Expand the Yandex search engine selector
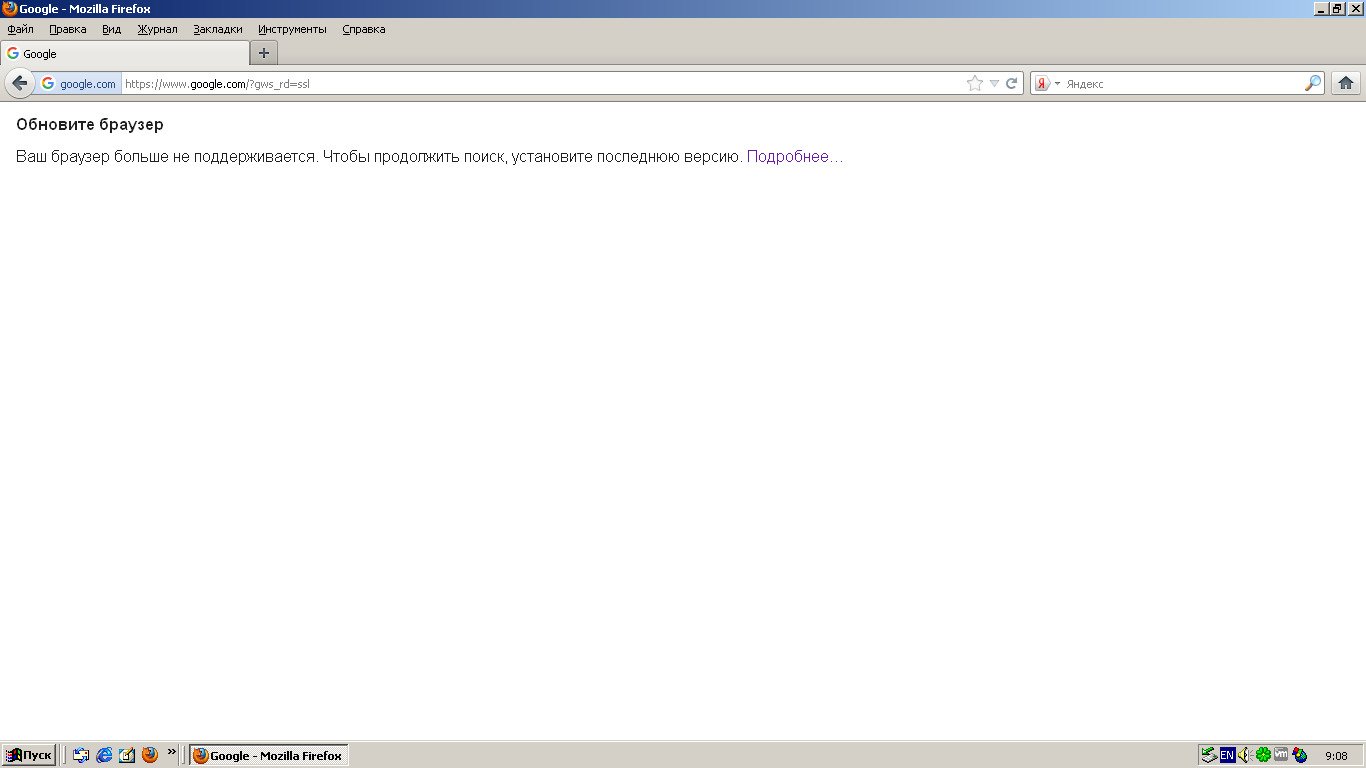1366x768 pixels. click(x=1046, y=84)
